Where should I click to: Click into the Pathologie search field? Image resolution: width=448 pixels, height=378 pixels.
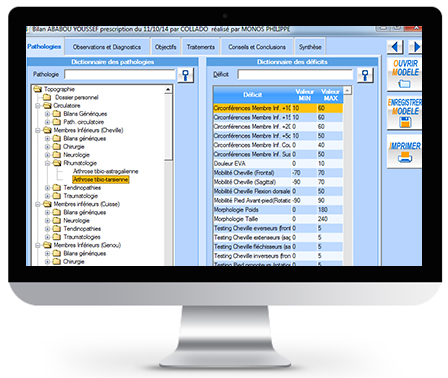pos(120,74)
